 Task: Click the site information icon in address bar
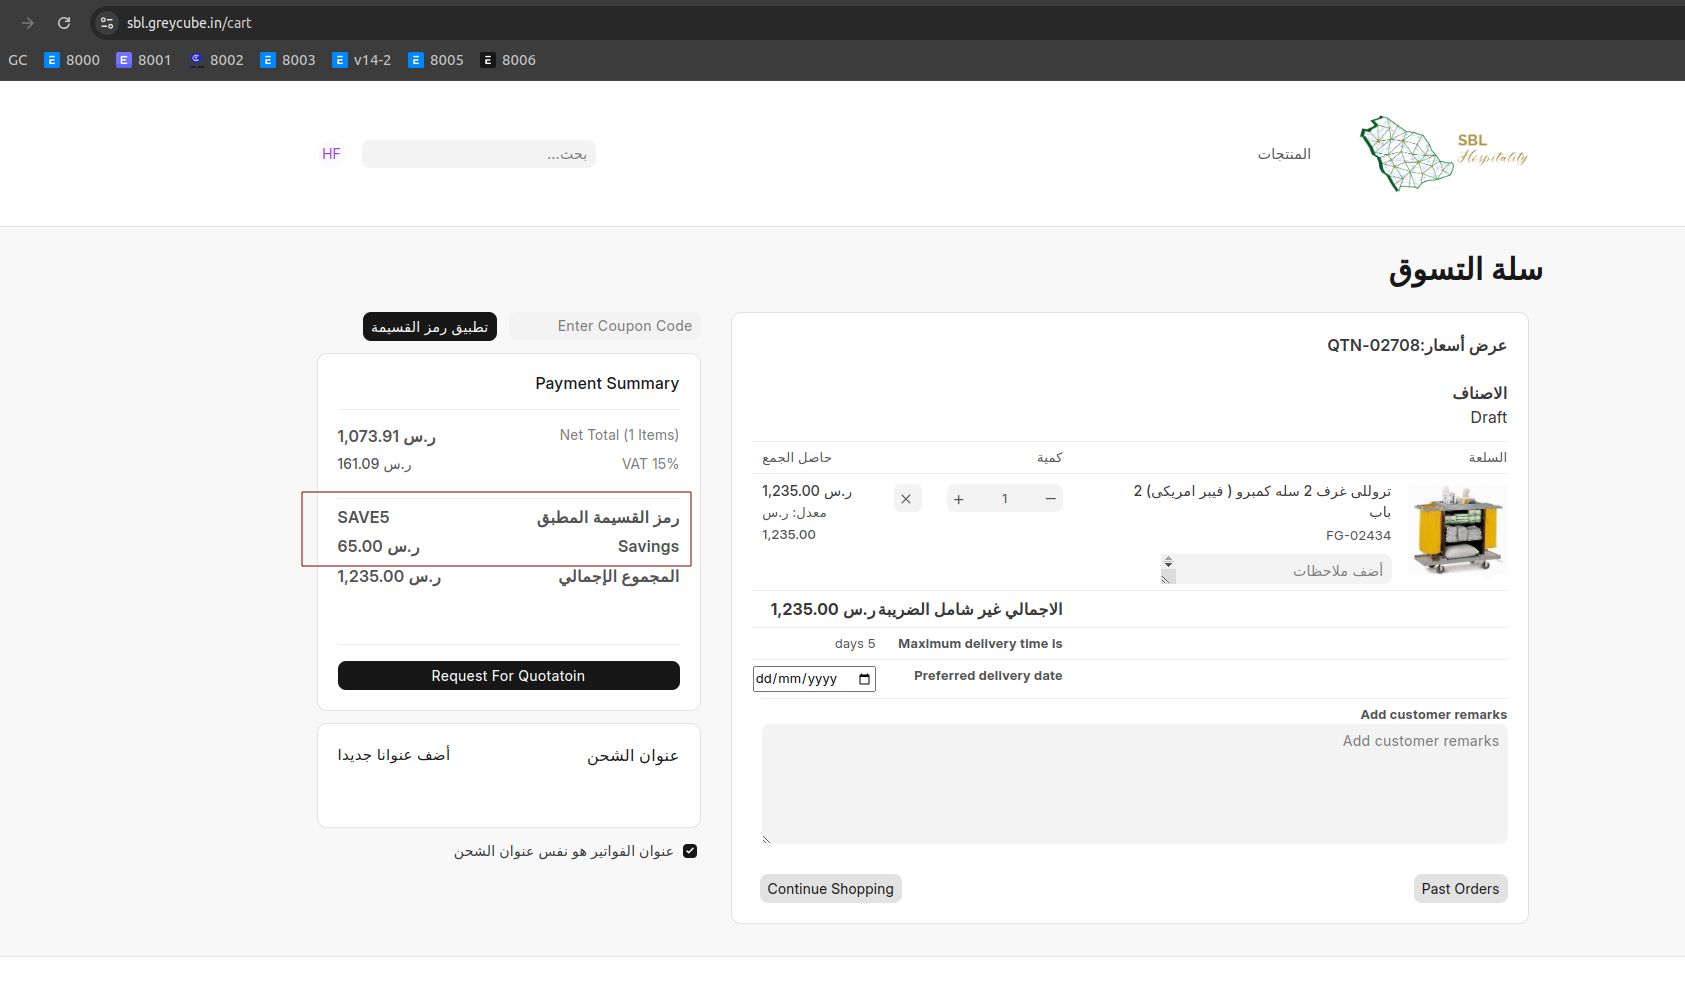click(107, 23)
